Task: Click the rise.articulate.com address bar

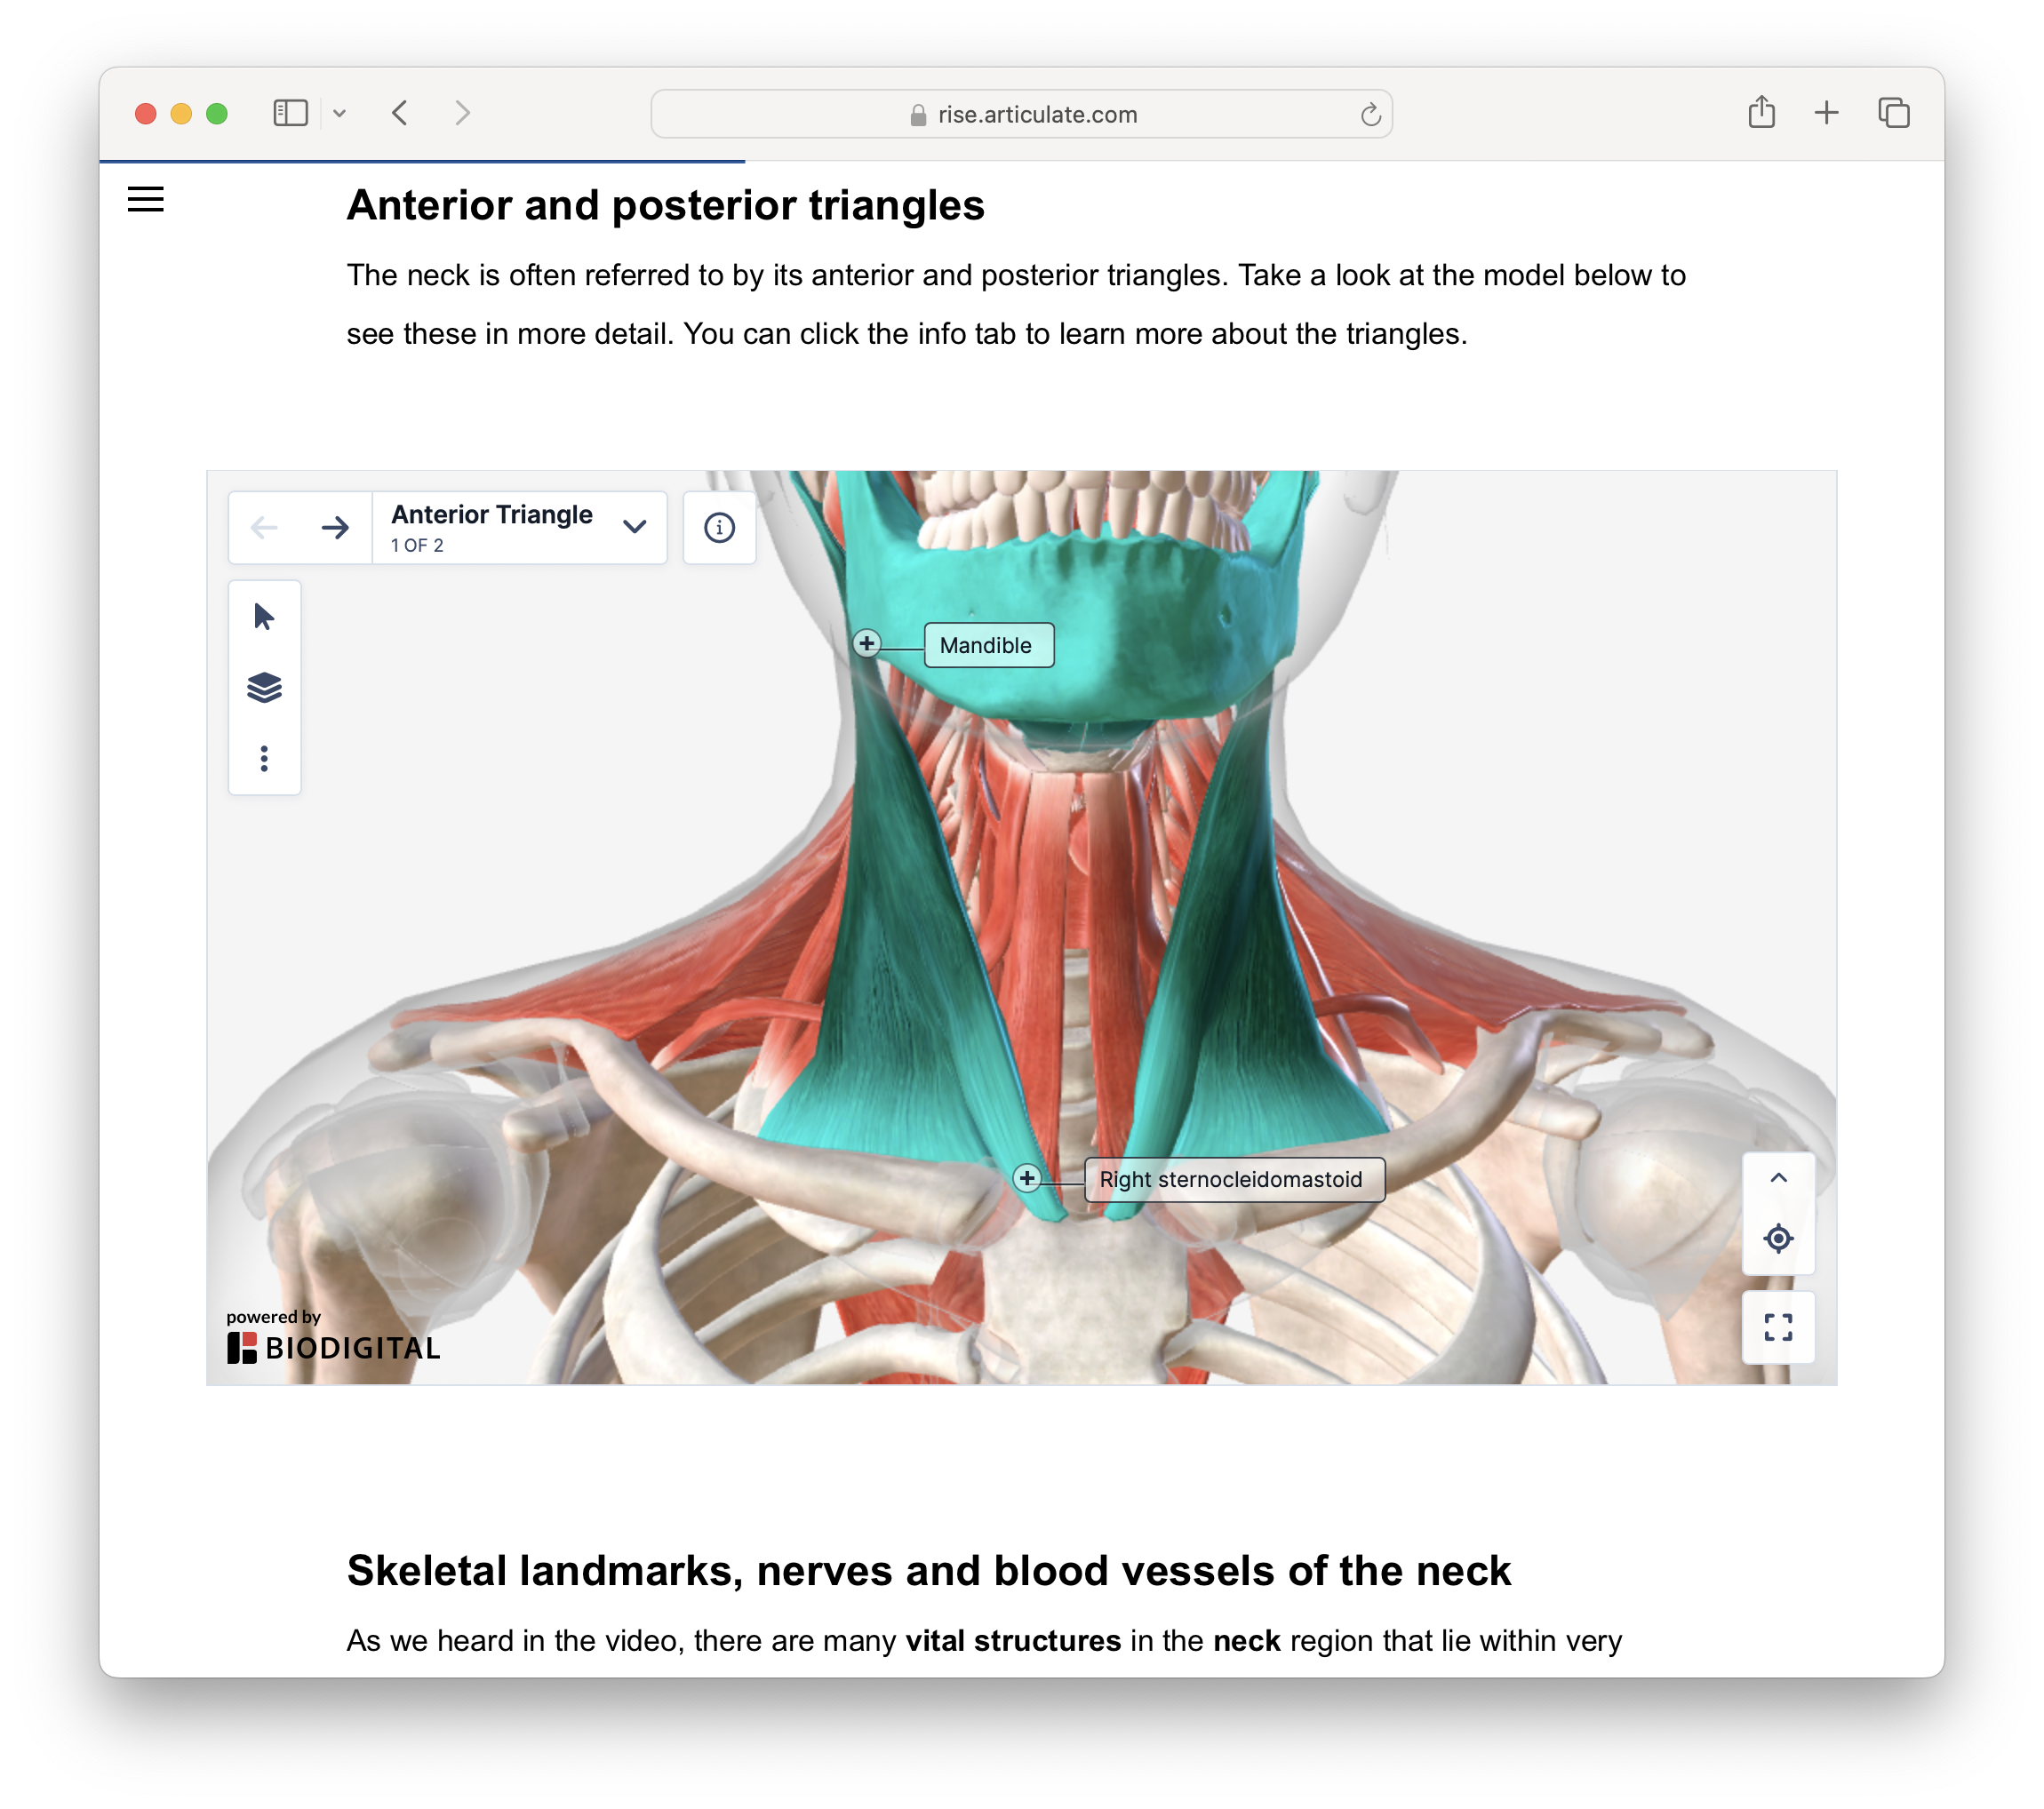Action: 1020,114
